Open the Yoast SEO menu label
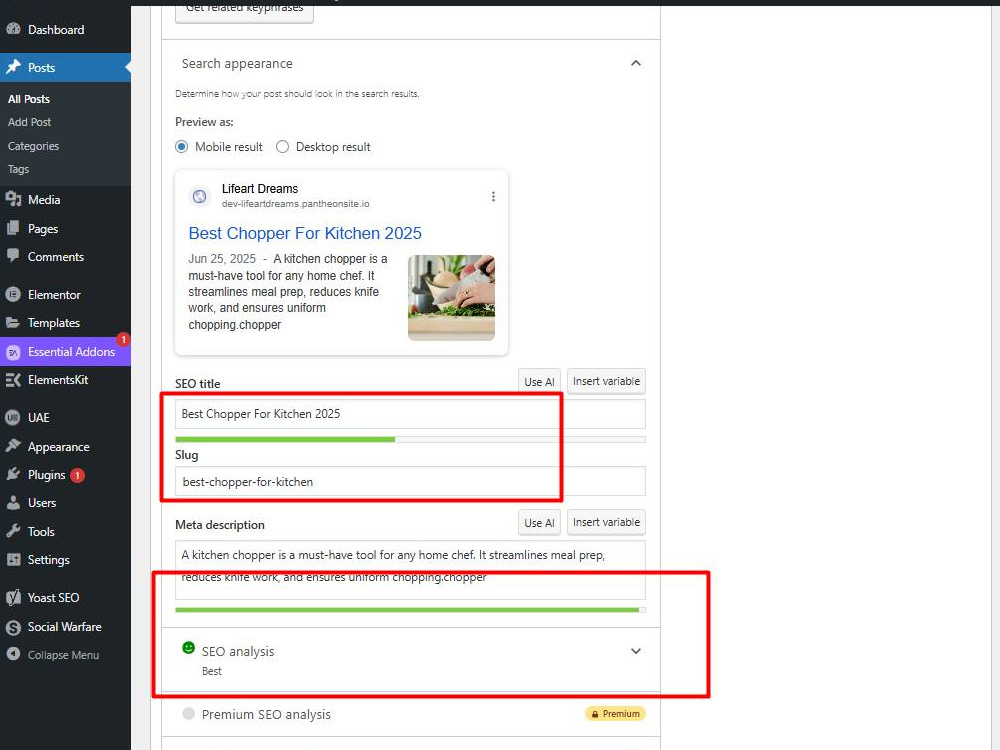The height and width of the screenshot is (750, 1000). [54, 598]
